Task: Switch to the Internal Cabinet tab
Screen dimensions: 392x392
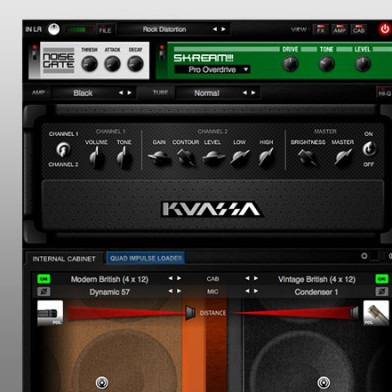Action: point(64,259)
